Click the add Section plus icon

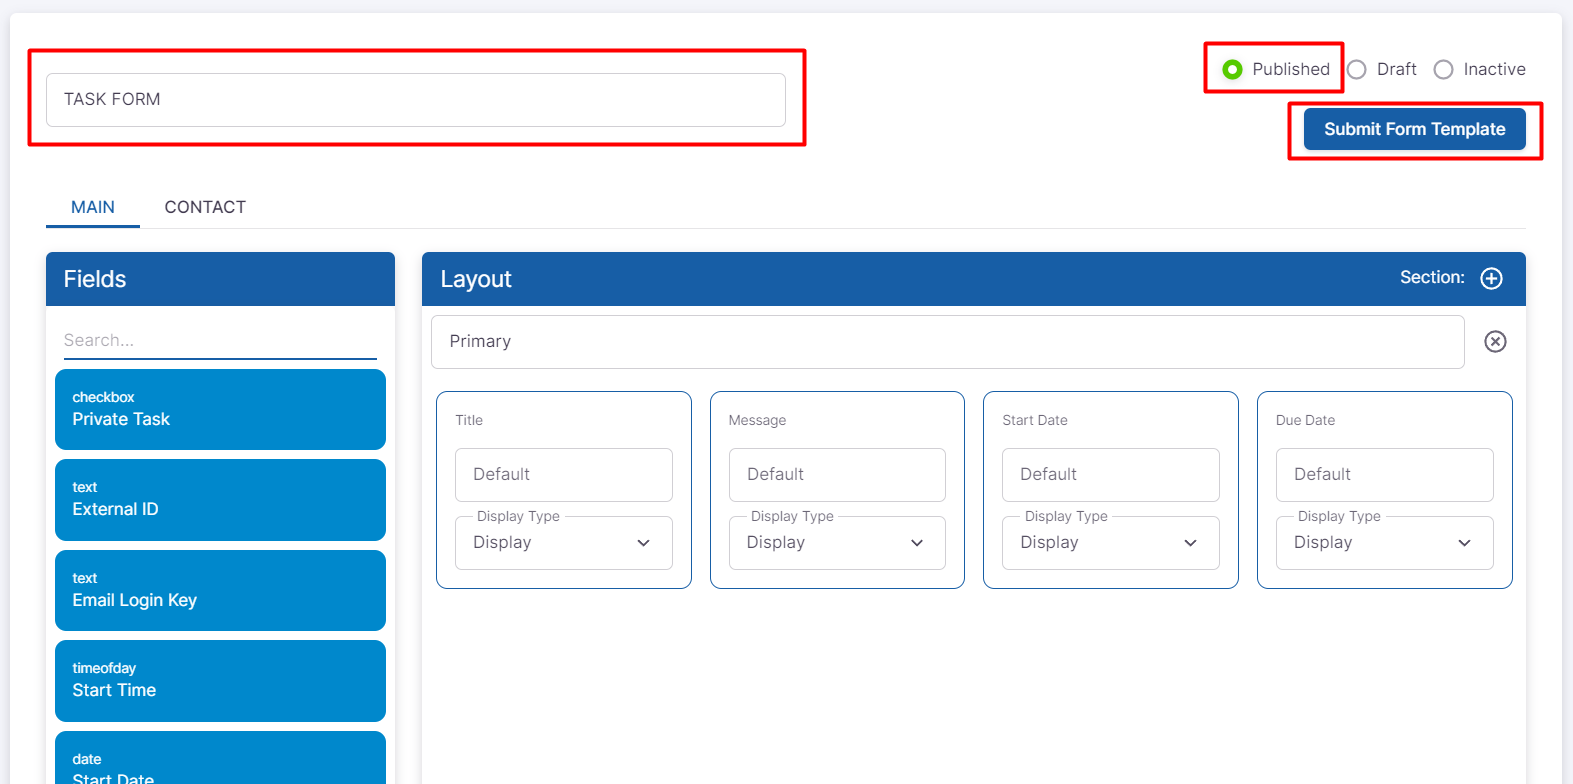click(1491, 278)
